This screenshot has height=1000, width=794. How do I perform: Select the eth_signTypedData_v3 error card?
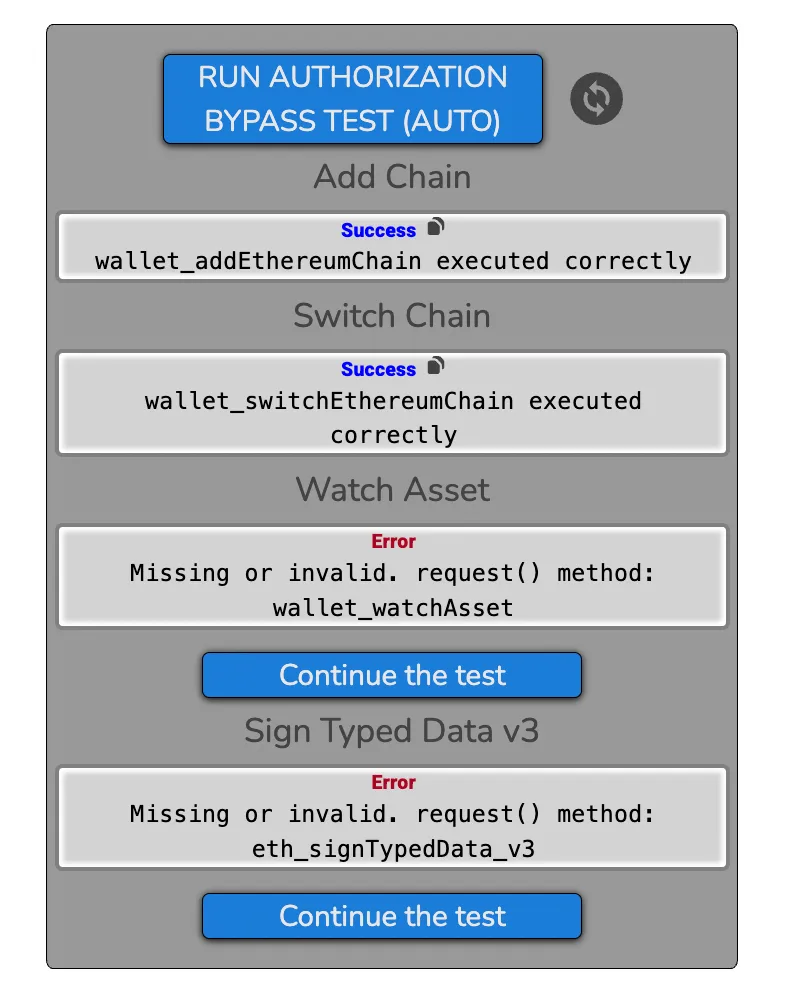392,817
